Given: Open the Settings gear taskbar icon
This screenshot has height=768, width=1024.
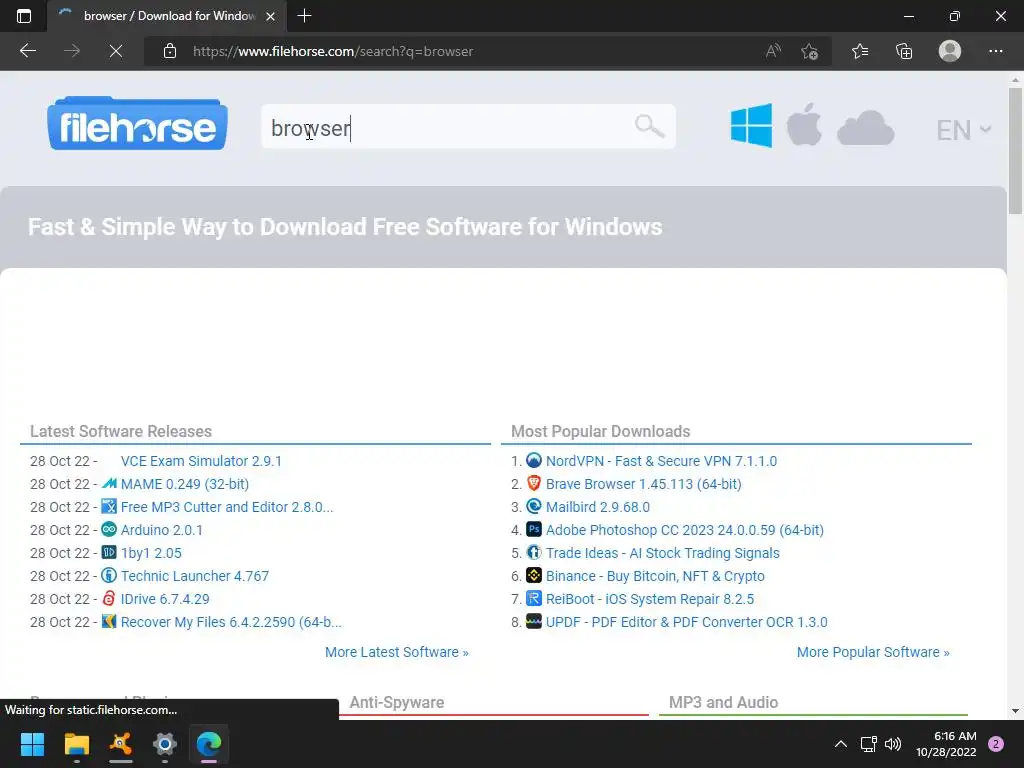Looking at the screenshot, I should pyautogui.click(x=165, y=744).
